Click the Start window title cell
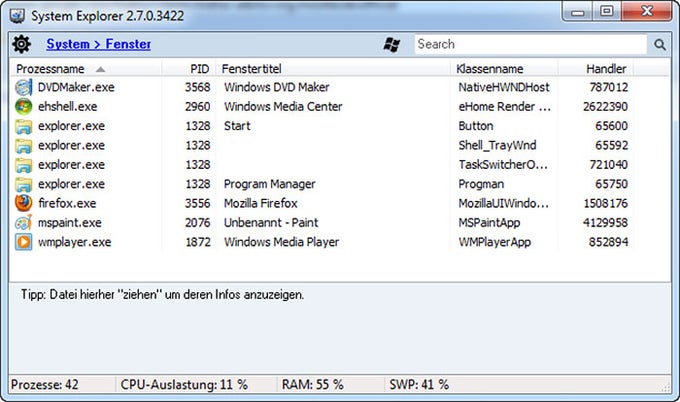 tap(237, 126)
